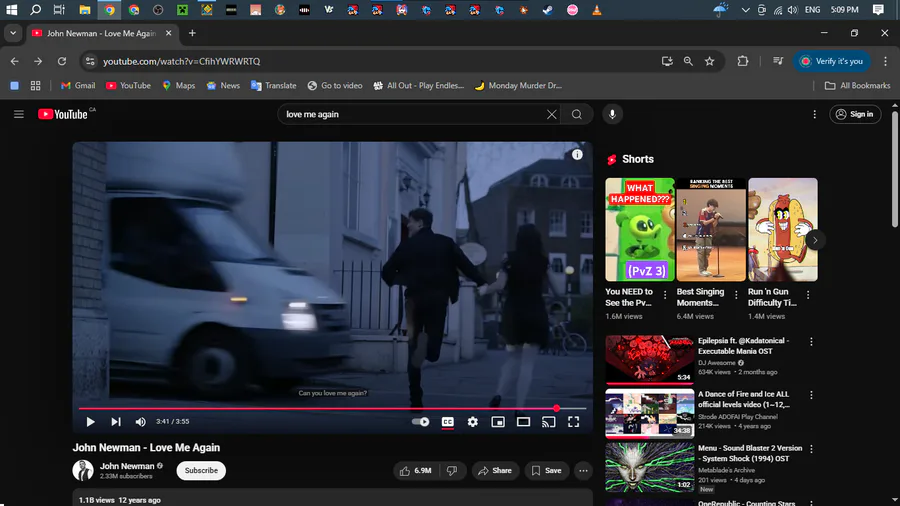Screen dimensions: 900x506
Task: Open Maps bookmark
Action: [x=179, y=85]
